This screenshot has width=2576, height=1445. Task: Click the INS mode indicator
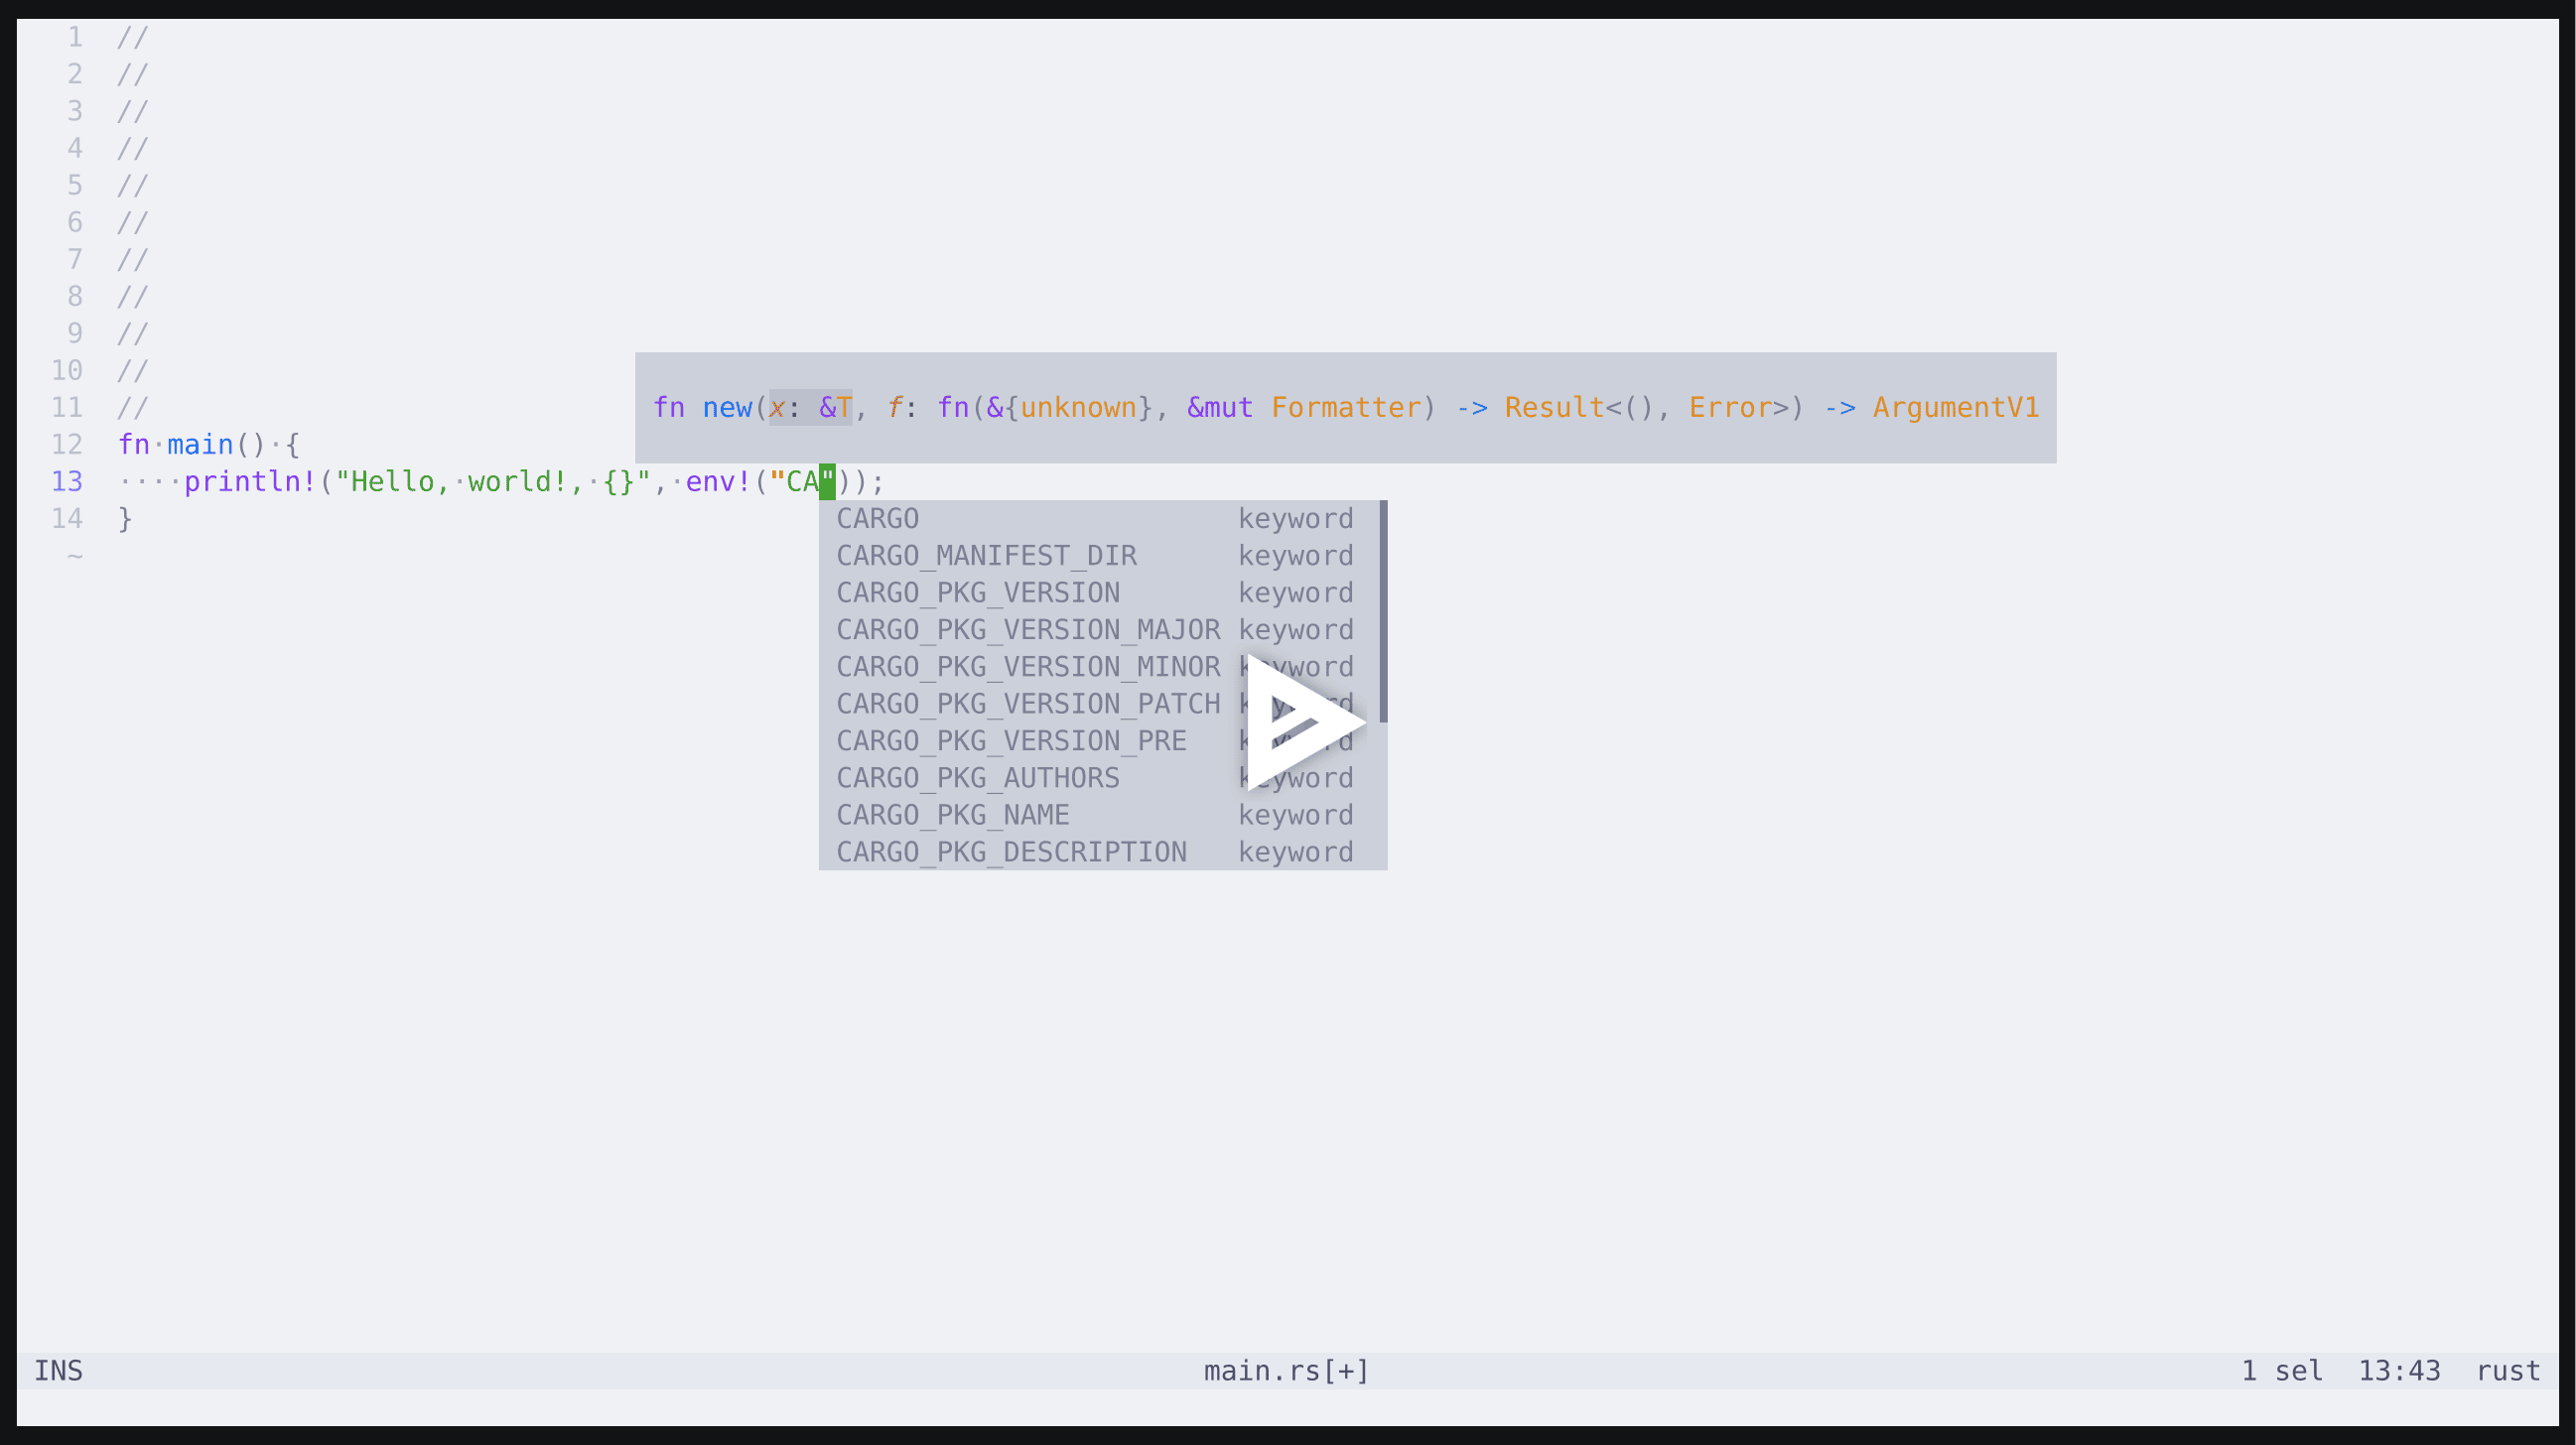[58, 1371]
